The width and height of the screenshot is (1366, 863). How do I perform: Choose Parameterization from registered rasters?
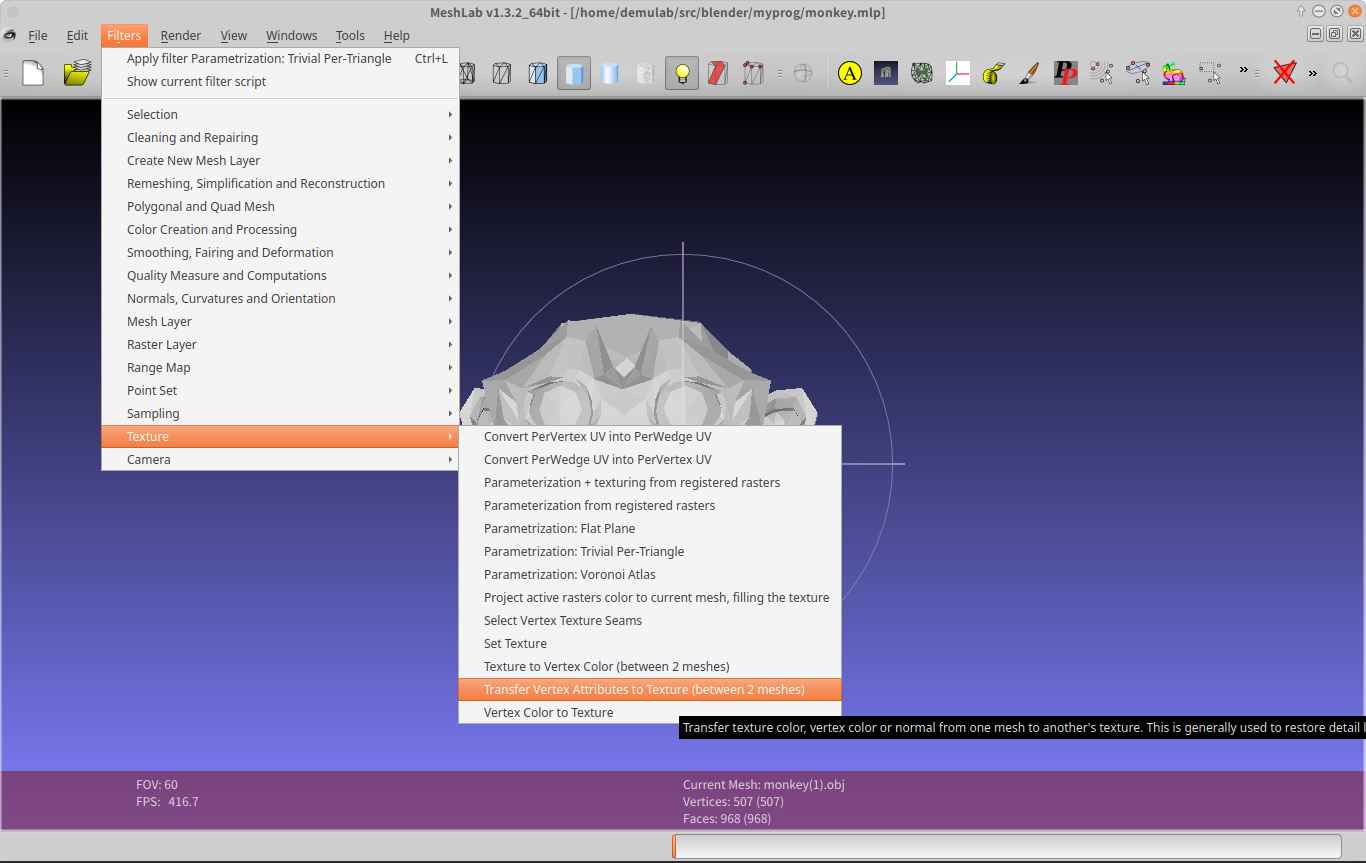650,505
